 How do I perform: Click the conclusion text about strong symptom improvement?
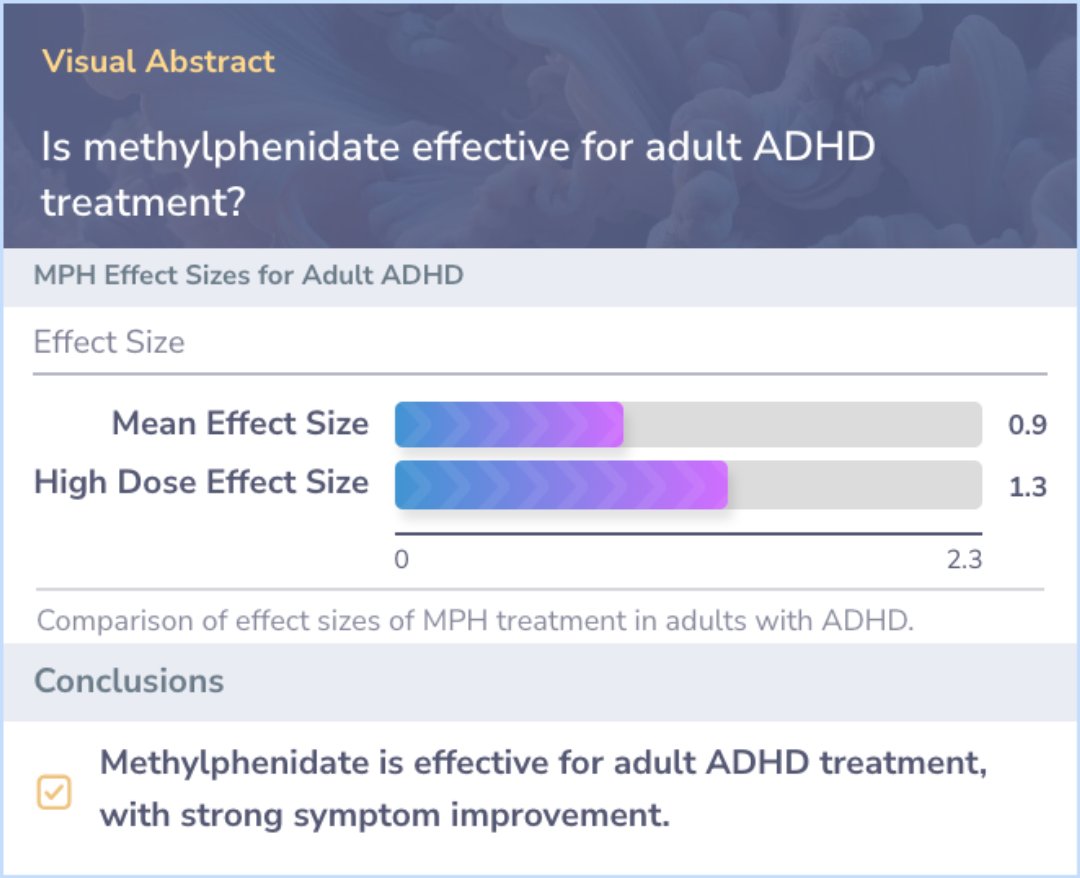(544, 788)
